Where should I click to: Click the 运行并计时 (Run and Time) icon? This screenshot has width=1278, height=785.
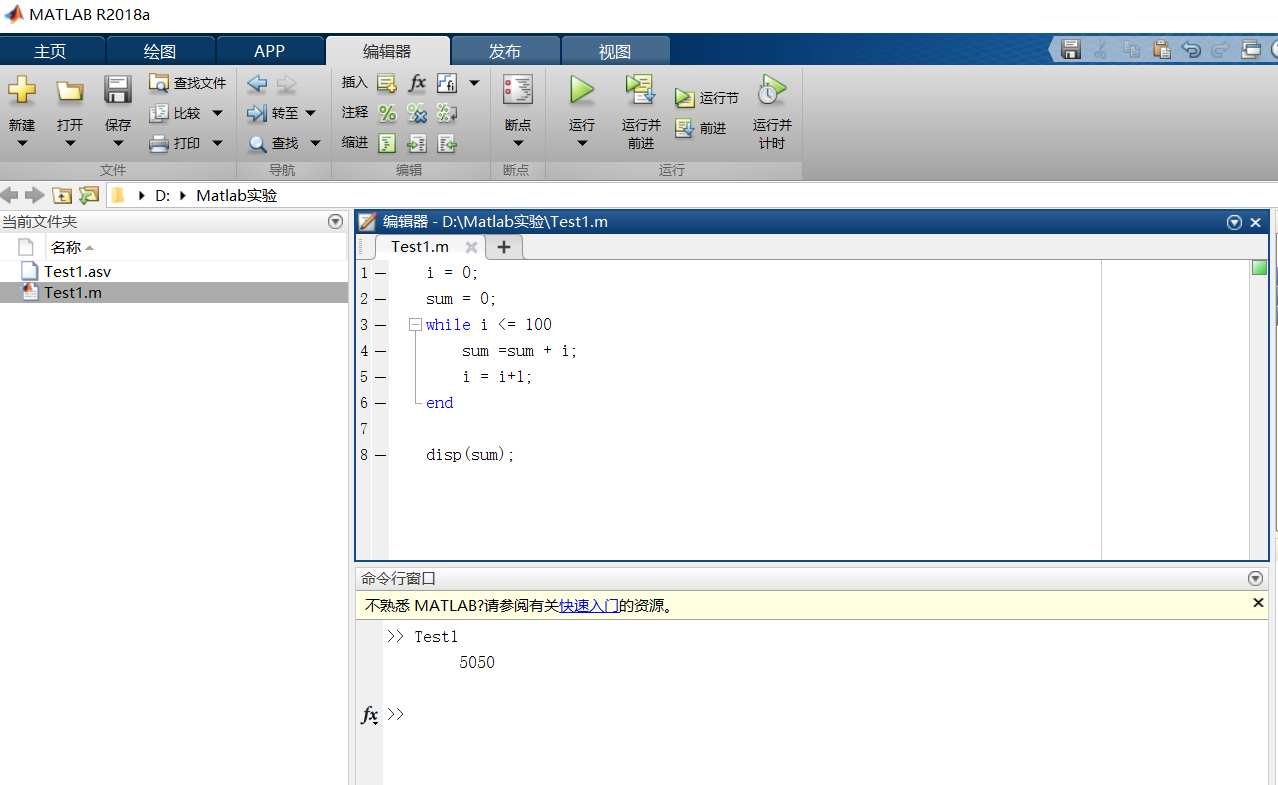click(x=772, y=90)
